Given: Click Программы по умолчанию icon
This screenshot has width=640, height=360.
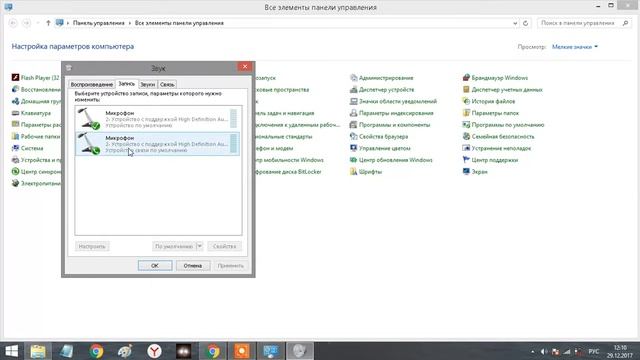Looking at the screenshot, I should [x=466, y=125].
